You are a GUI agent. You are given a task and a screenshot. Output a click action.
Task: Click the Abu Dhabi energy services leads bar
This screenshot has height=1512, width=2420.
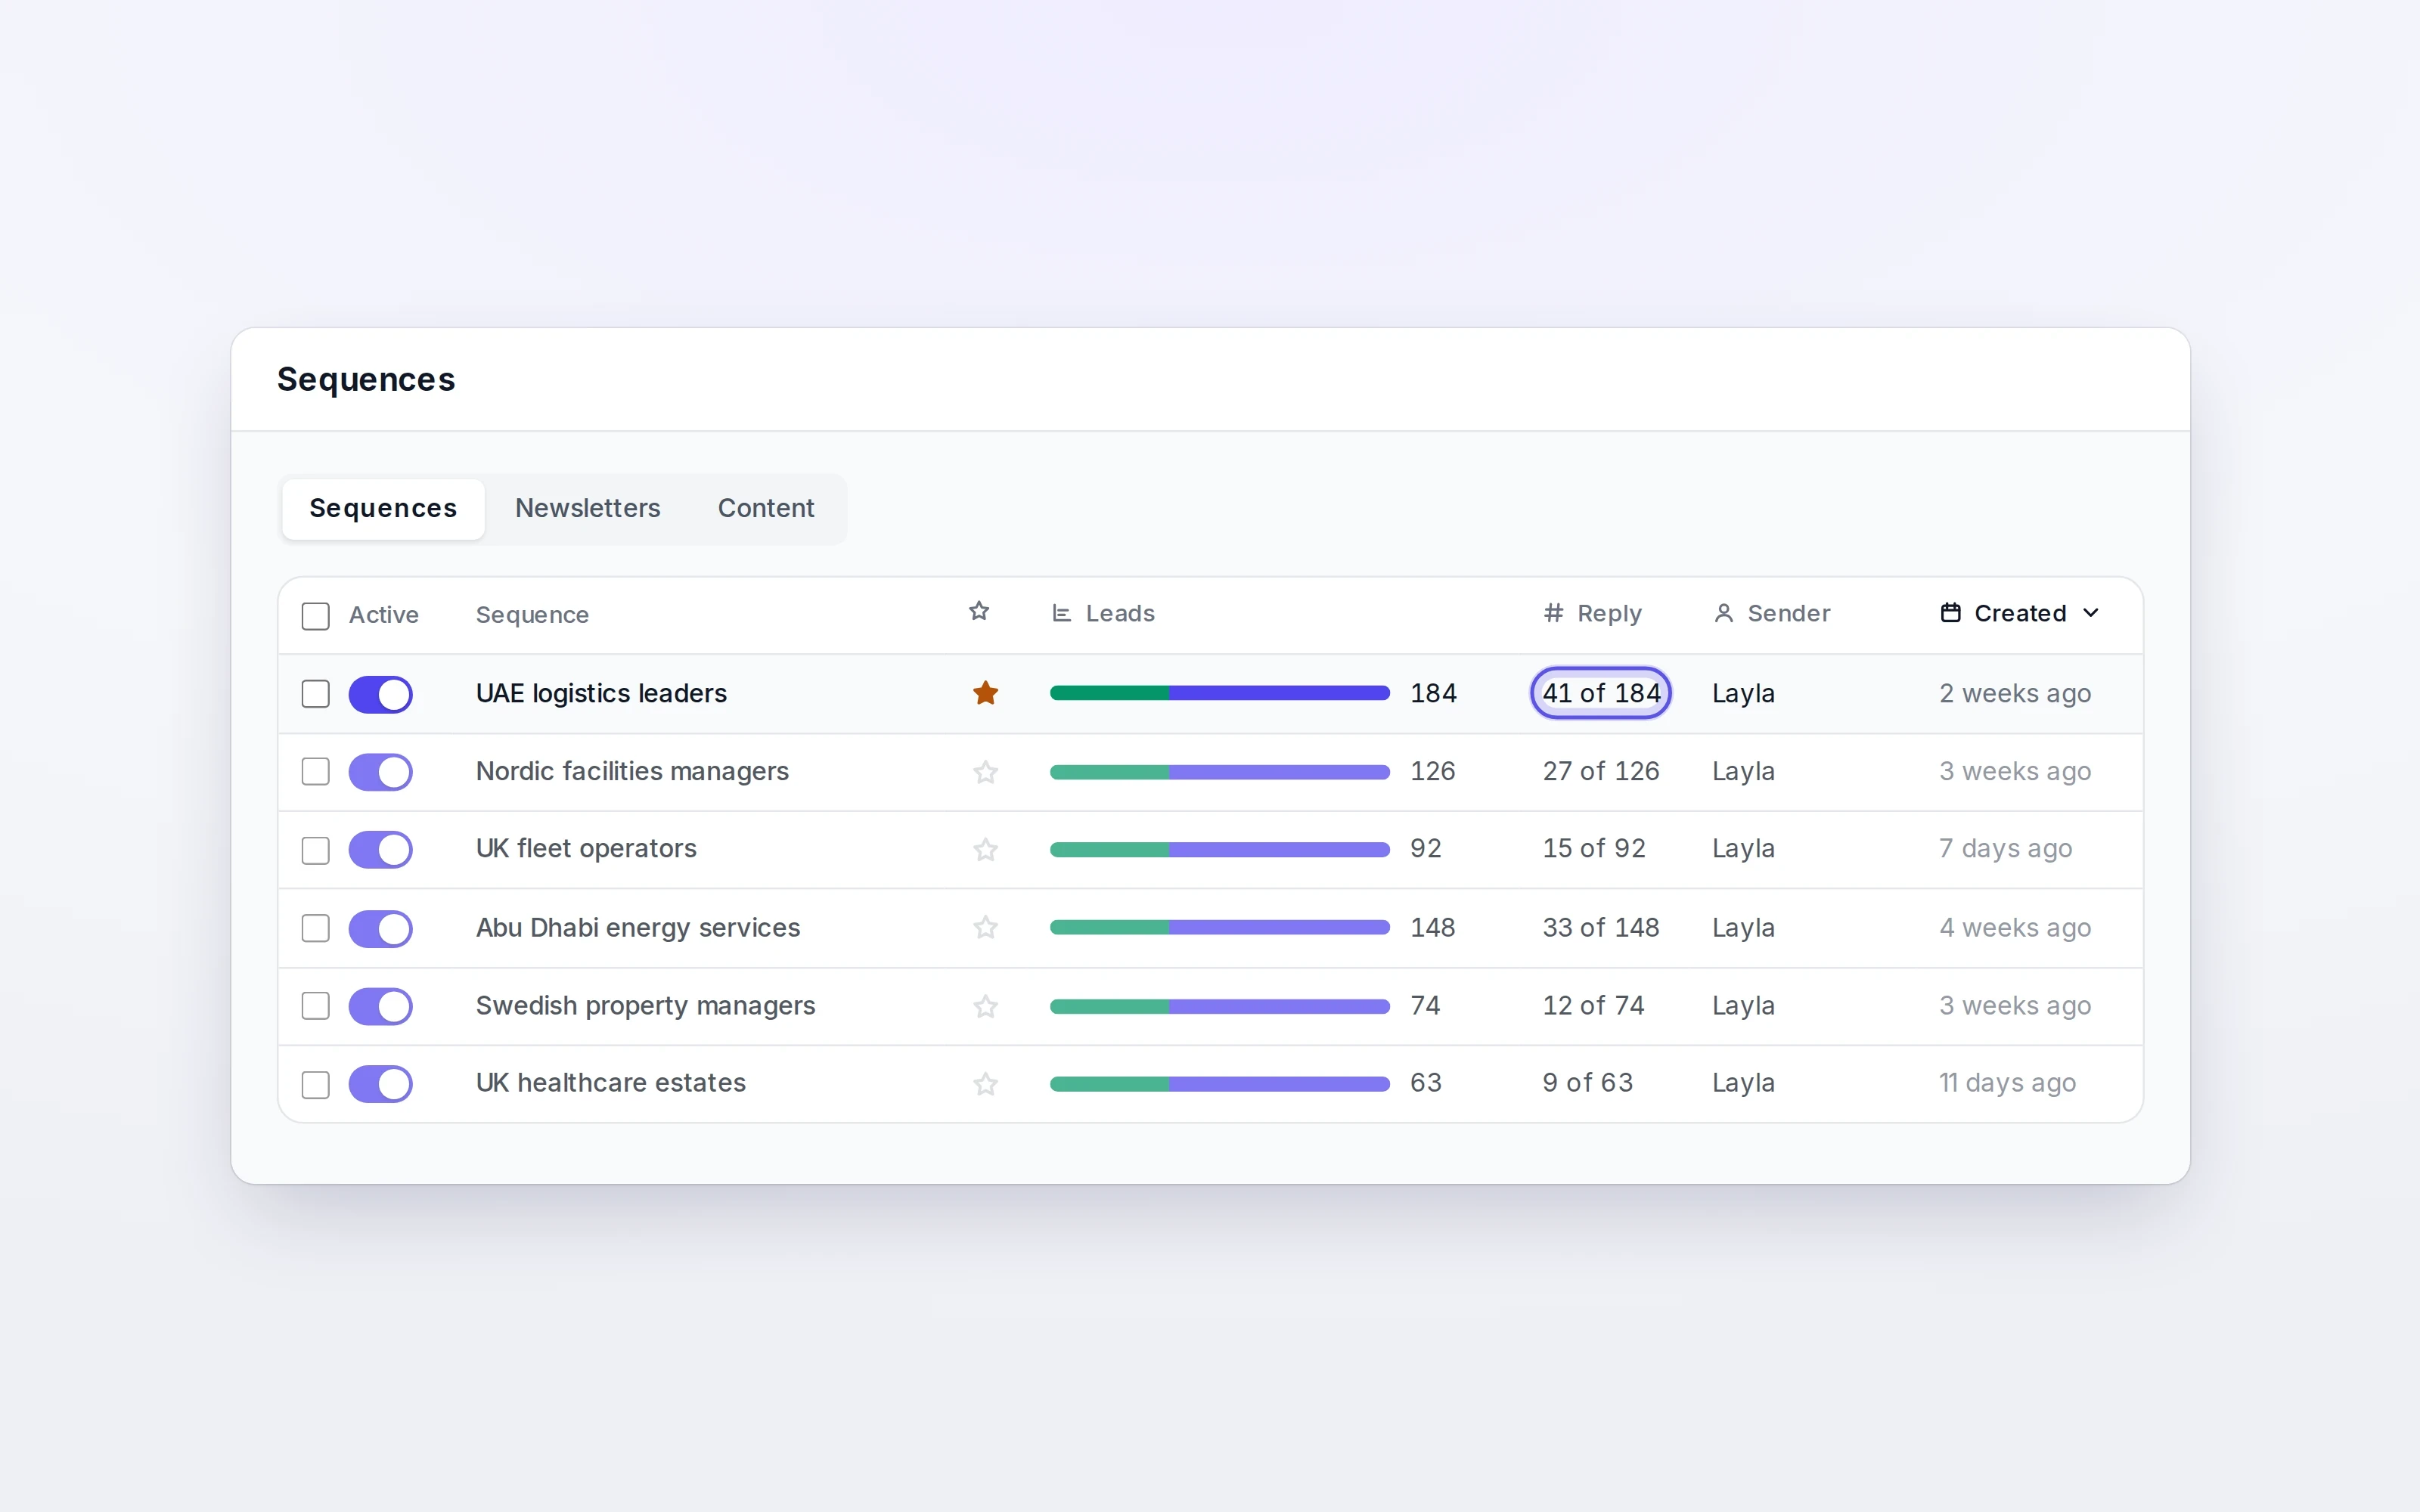point(1220,928)
